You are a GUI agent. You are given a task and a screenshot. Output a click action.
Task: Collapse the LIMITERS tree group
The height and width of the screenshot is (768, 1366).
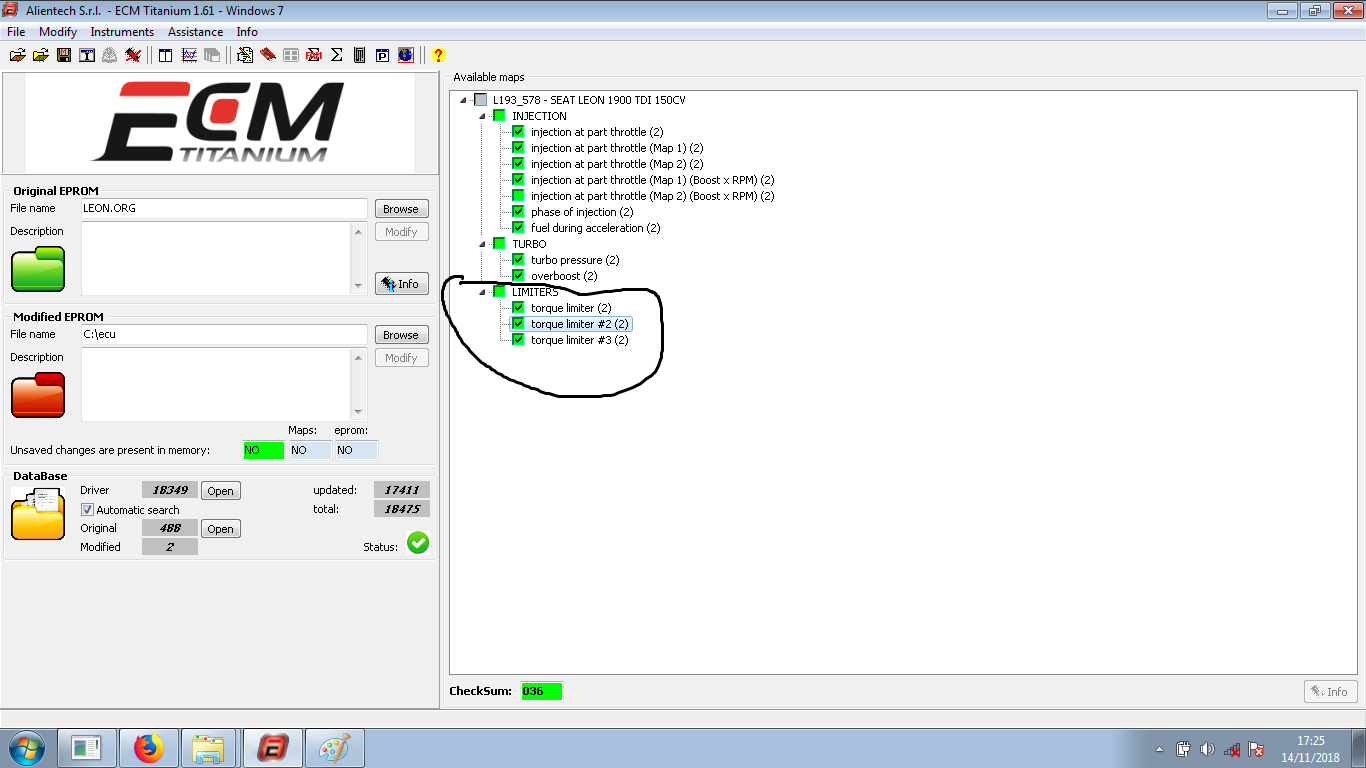tap(482, 292)
